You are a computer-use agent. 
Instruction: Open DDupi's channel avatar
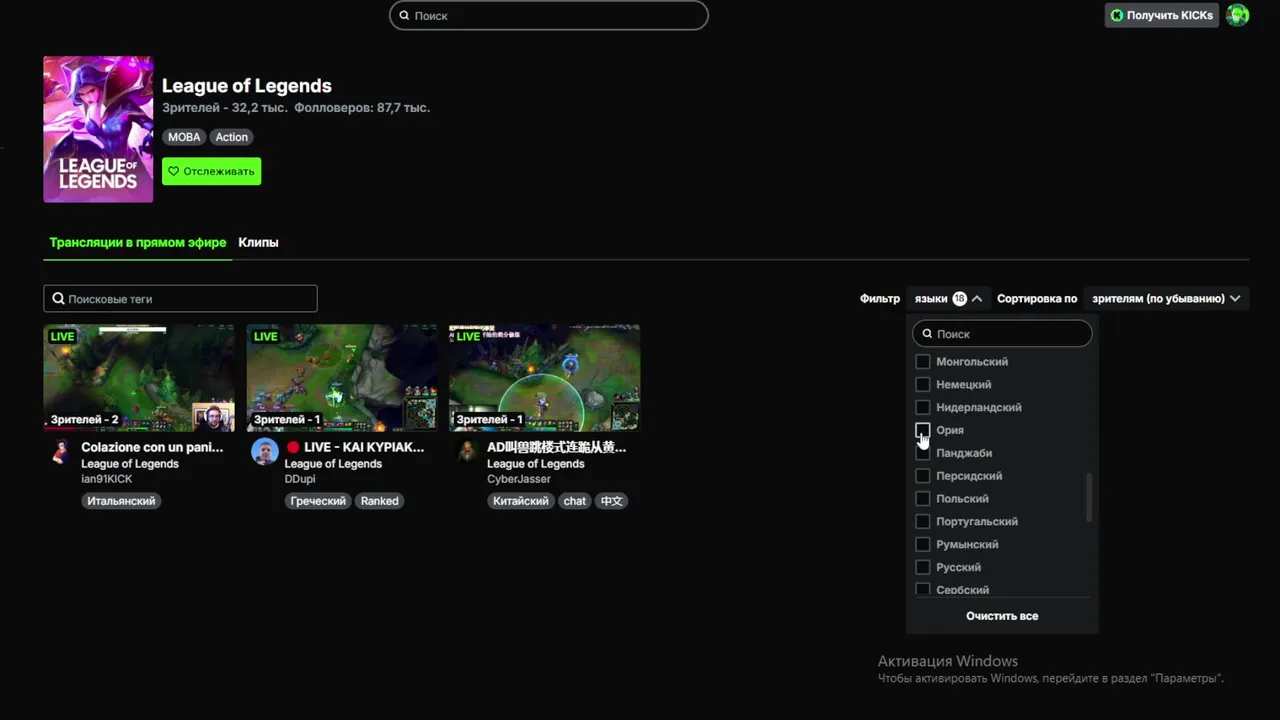pos(264,452)
